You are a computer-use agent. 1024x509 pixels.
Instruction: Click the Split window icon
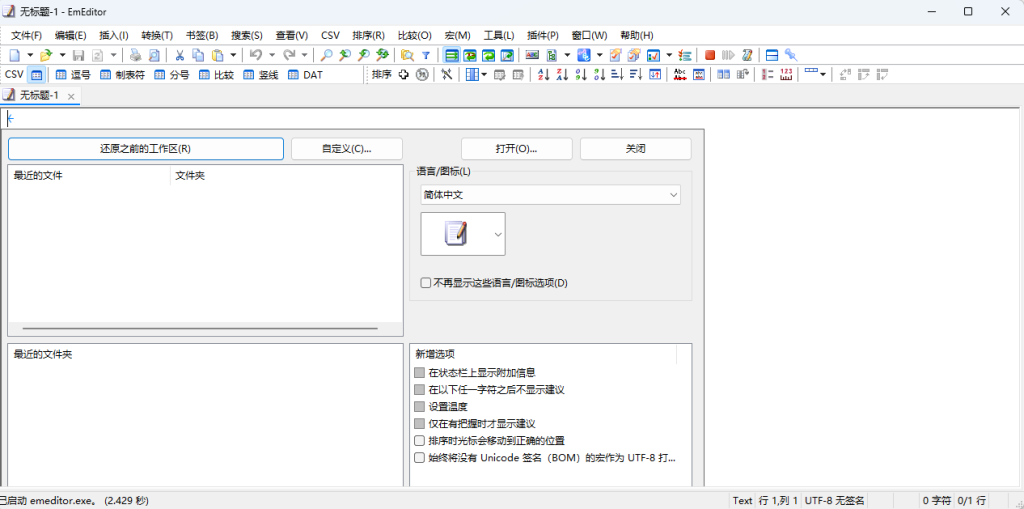point(772,55)
